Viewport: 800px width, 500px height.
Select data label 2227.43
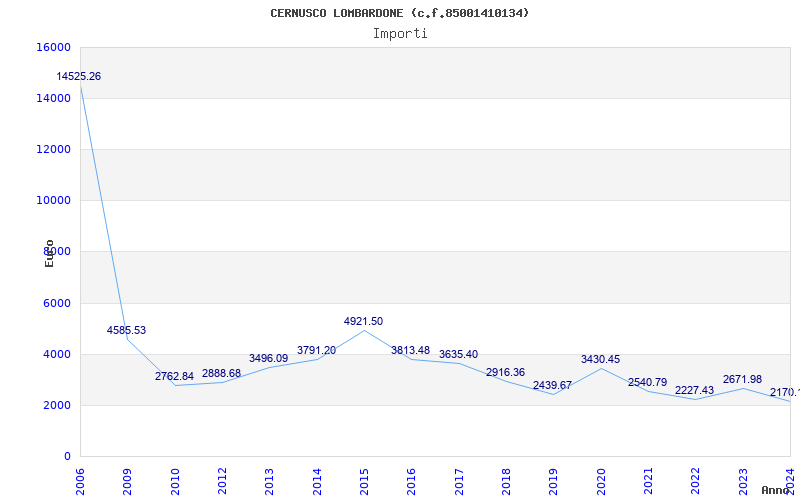coord(694,390)
